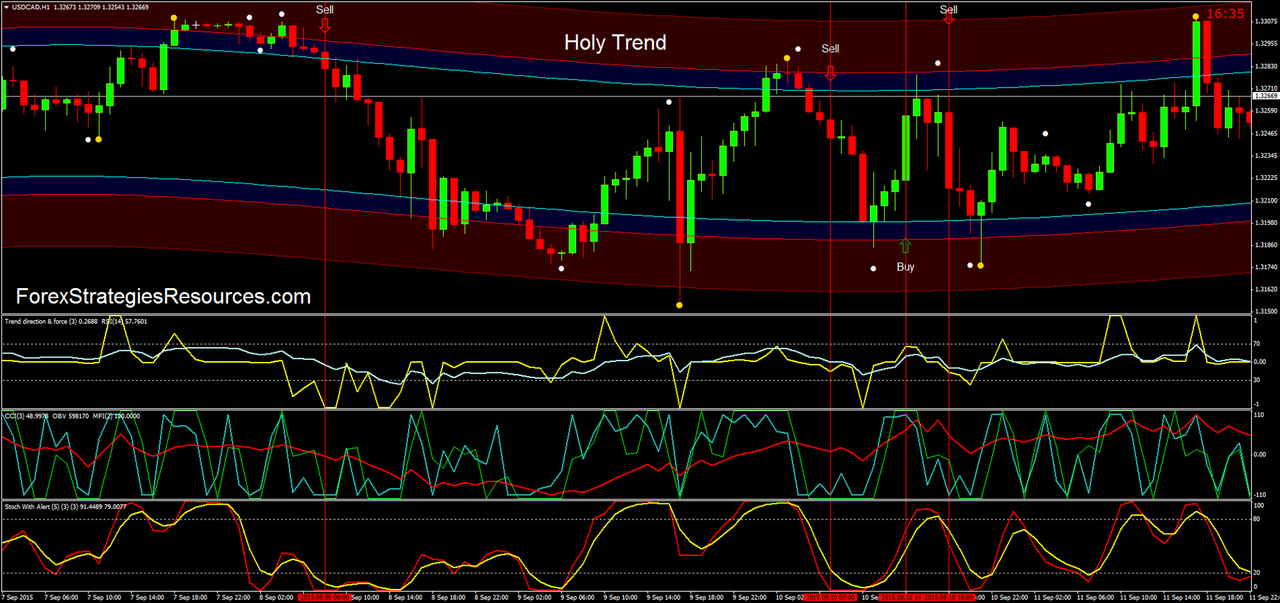Image resolution: width=1280 pixels, height=603 pixels.
Task: Click the 1.32345 price axis value
Action: pyautogui.click(x=1266, y=155)
